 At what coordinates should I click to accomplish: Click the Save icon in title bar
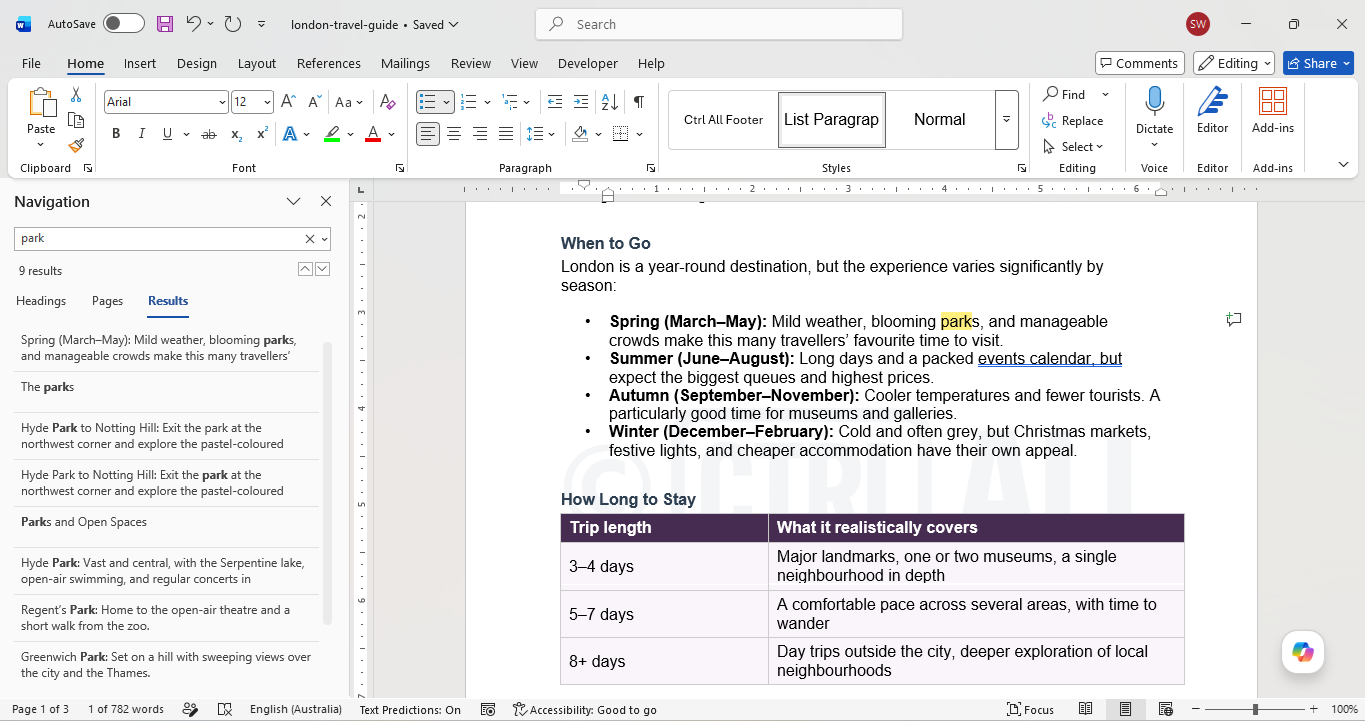[165, 24]
